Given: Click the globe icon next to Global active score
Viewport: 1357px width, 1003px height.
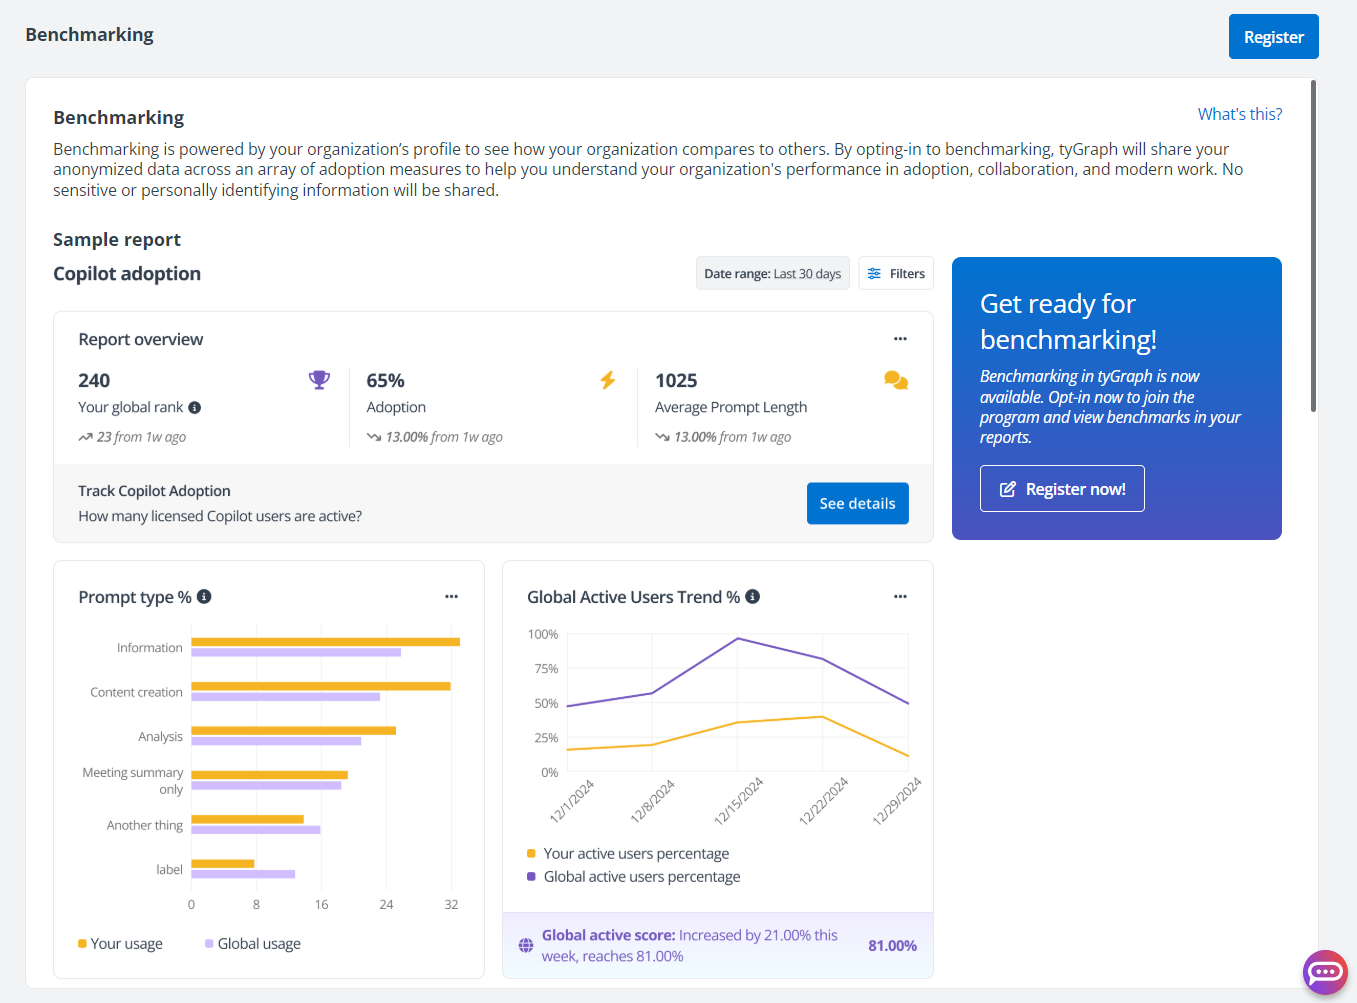Looking at the screenshot, I should point(525,944).
